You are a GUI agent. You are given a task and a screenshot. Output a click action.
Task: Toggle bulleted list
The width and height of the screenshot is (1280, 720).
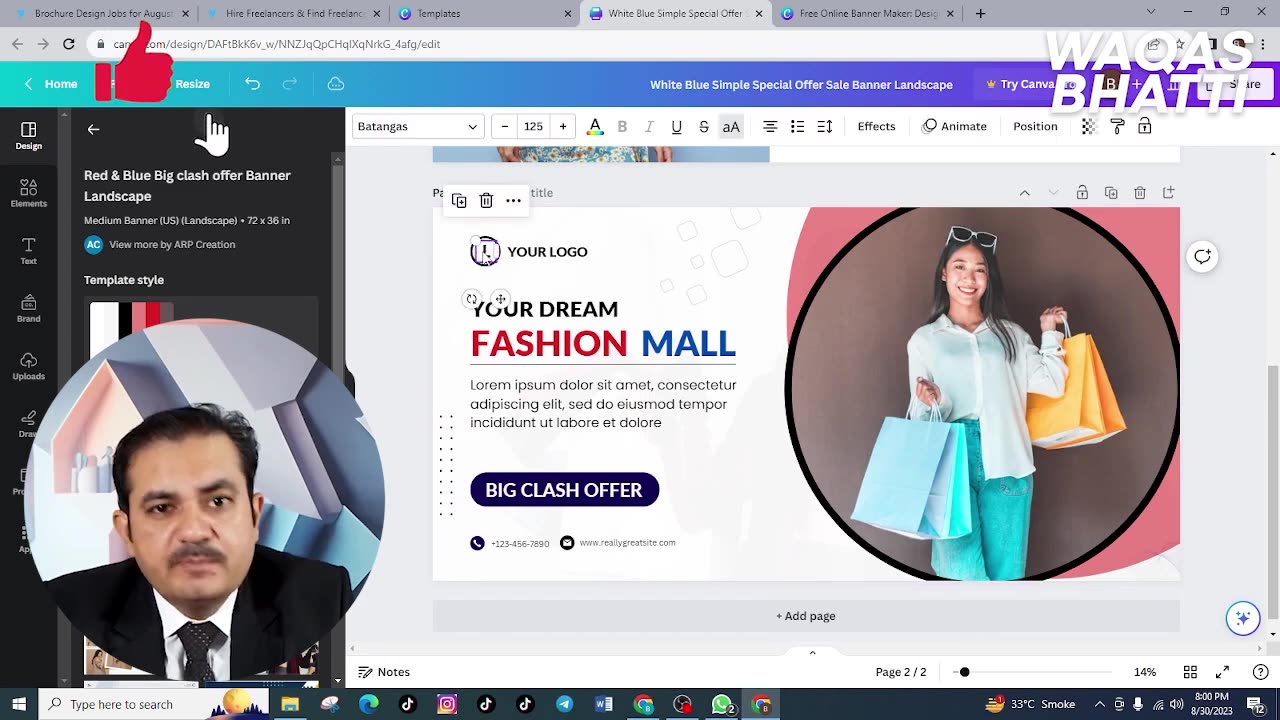797,126
